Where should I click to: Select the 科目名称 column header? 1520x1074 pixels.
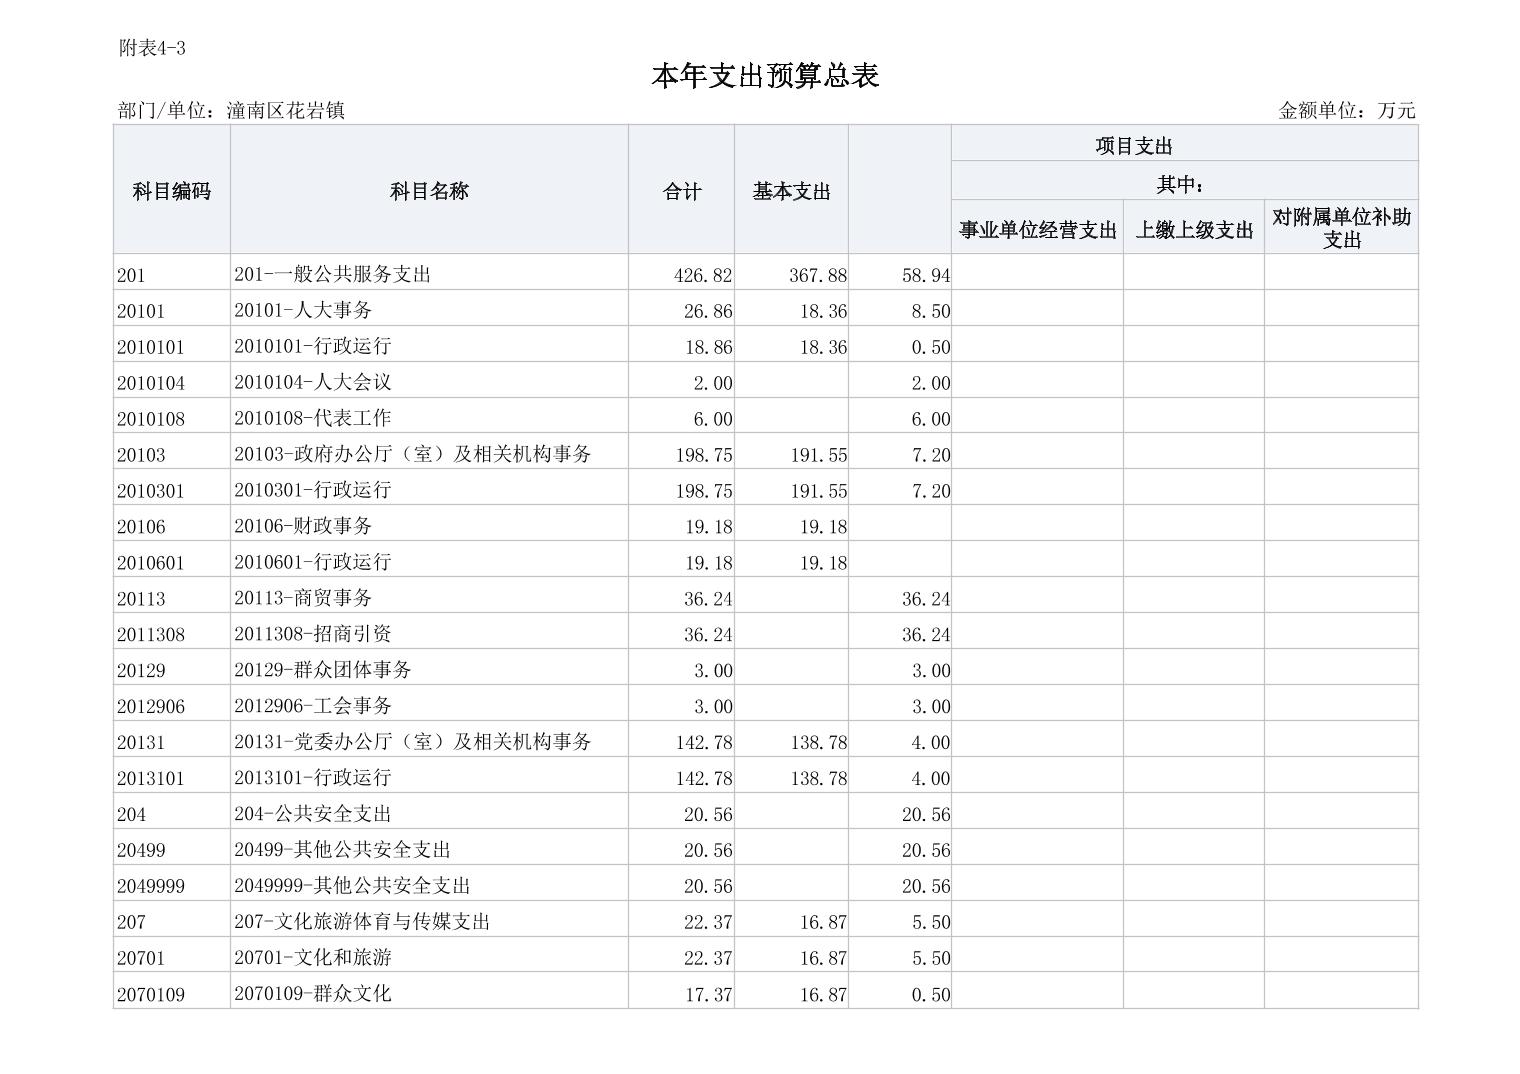pos(429,191)
